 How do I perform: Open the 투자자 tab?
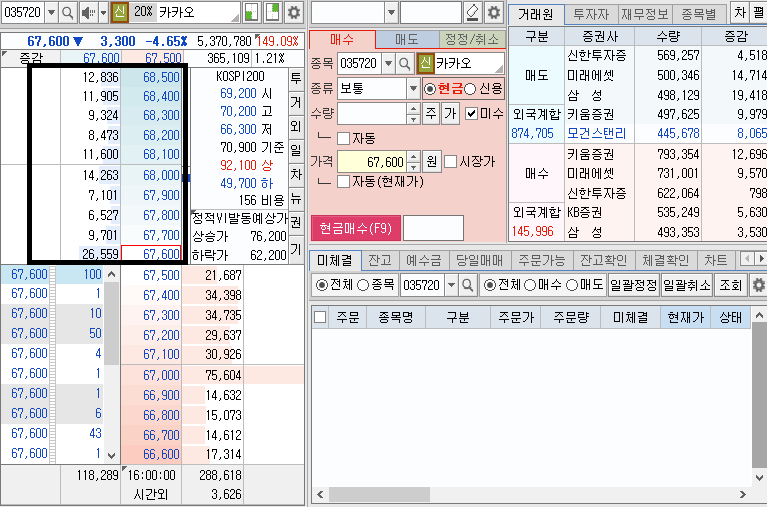[591, 15]
